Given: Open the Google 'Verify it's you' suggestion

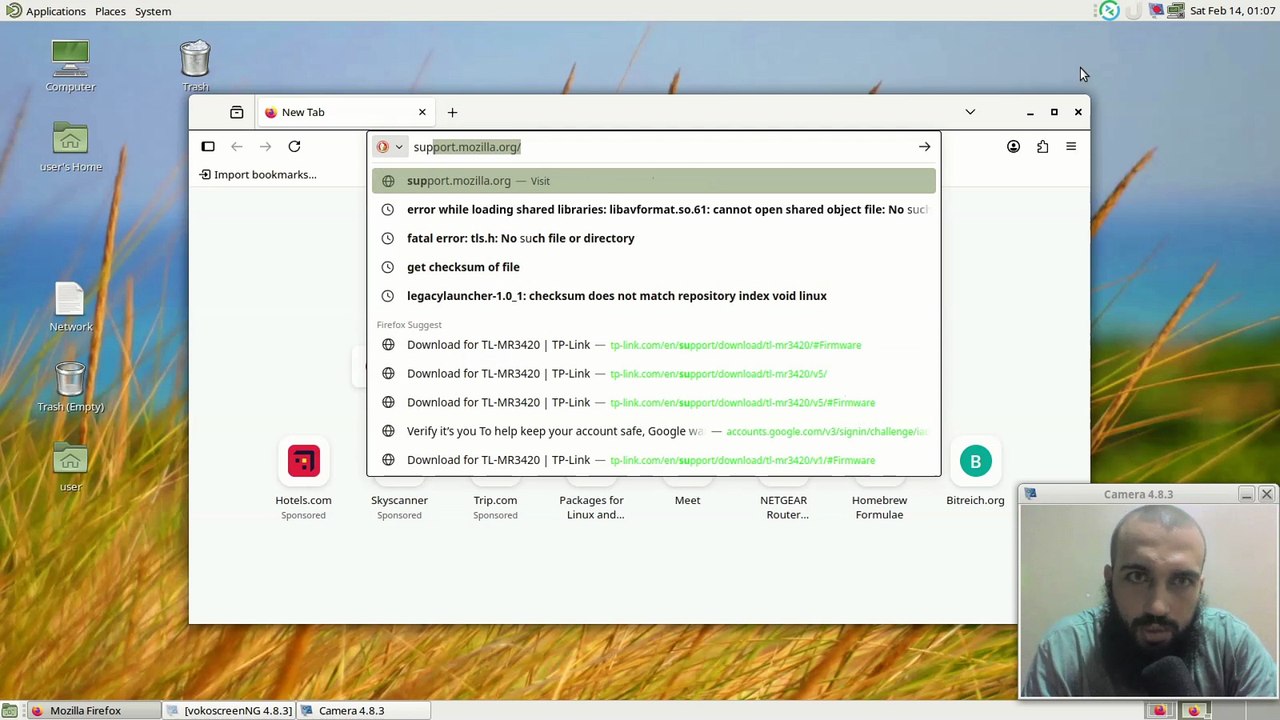Looking at the screenshot, I should [654, 432].
